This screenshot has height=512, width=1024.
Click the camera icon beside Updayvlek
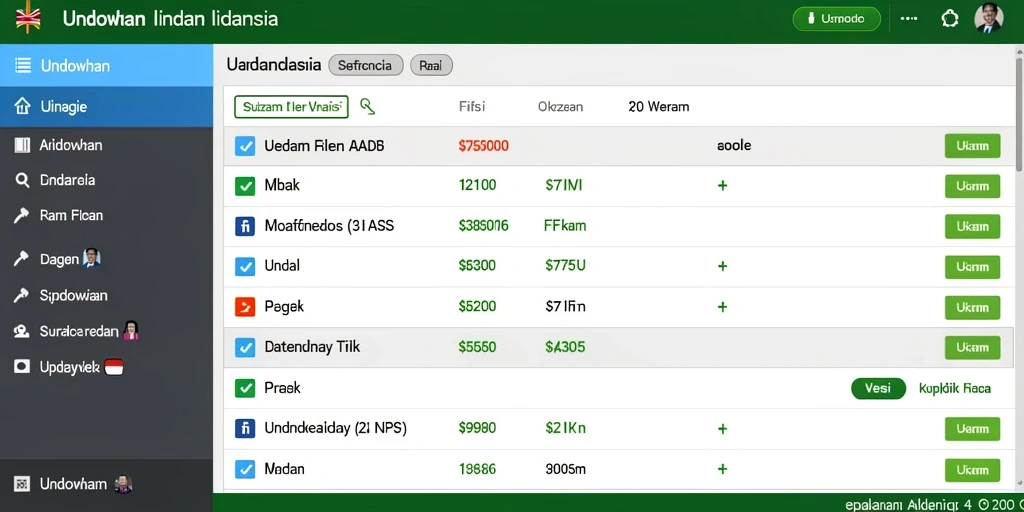click(x=22, y=367)
